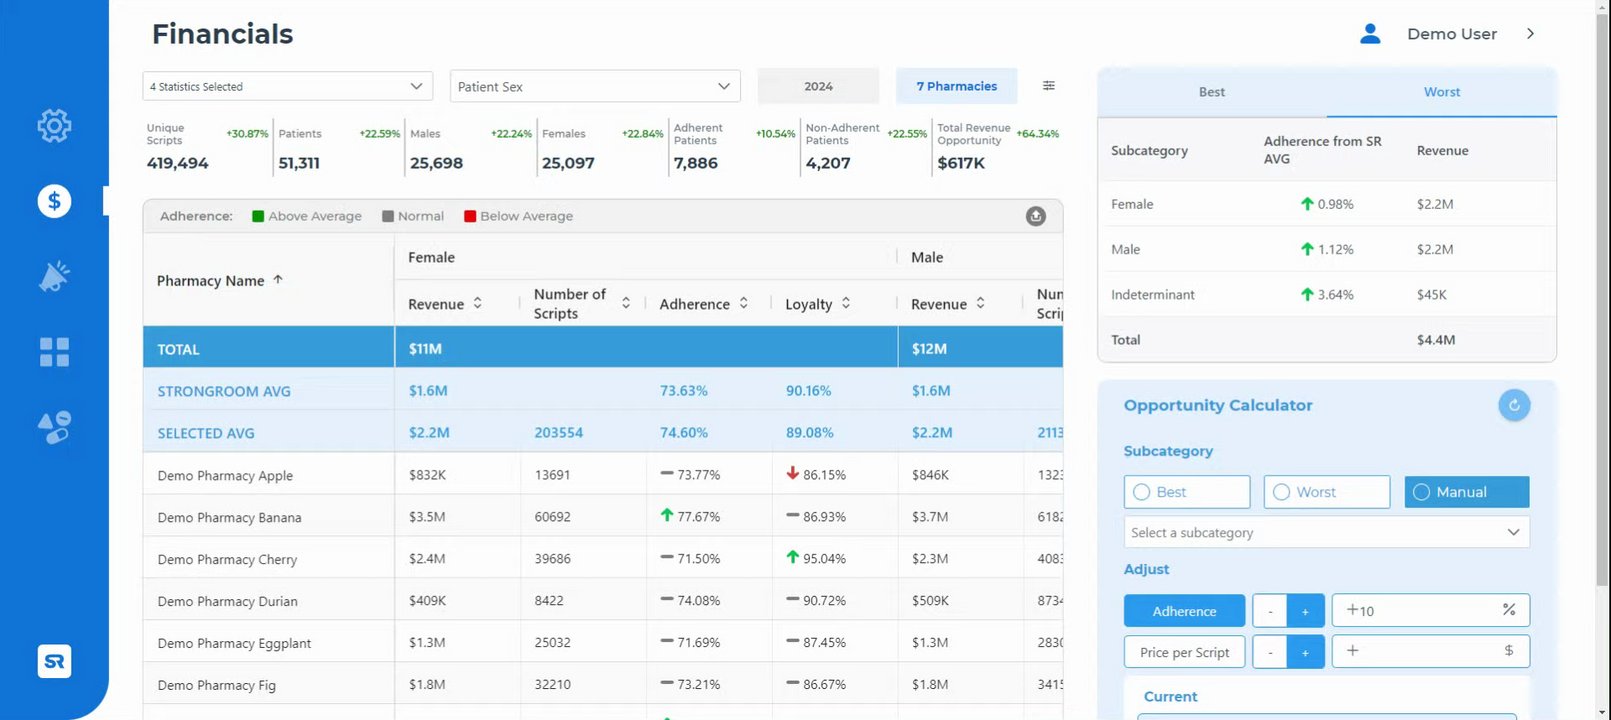Screen dimensions: 1611x720
Task: Click the dollar icon in the Price per Script field
Action: (x=1509, y=650)
